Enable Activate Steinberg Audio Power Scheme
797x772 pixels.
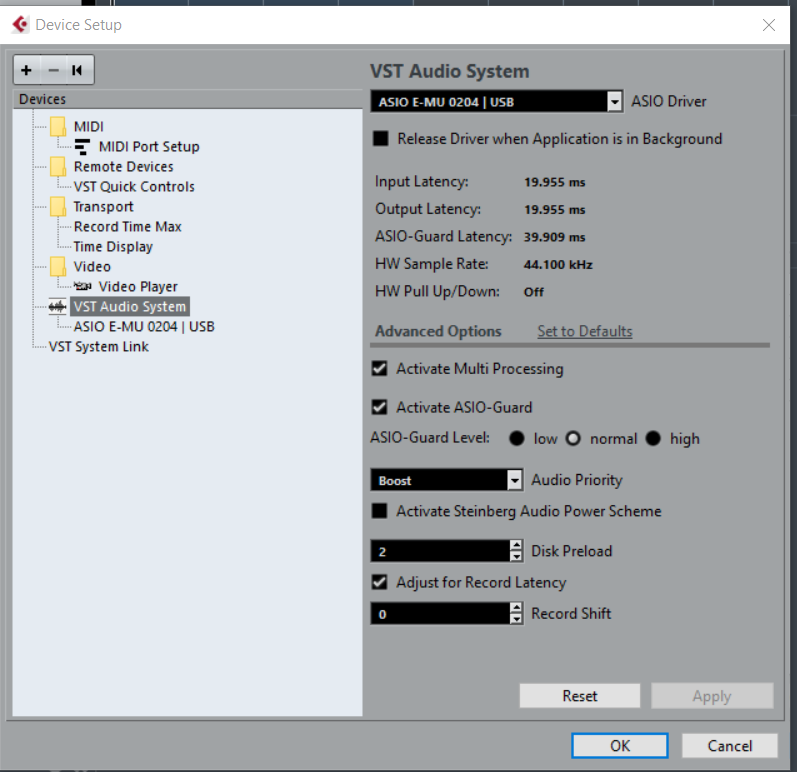coord(380,511)
